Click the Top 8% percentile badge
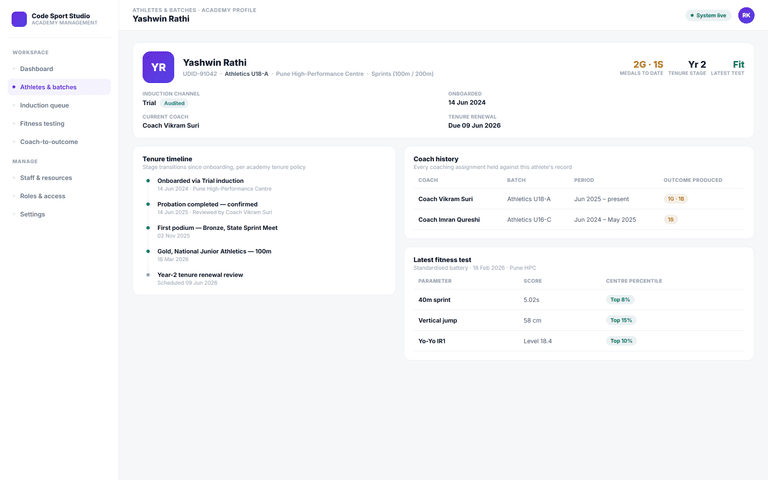Image resolution: width=768 pixels, height=480 pixels. (620, 300)
